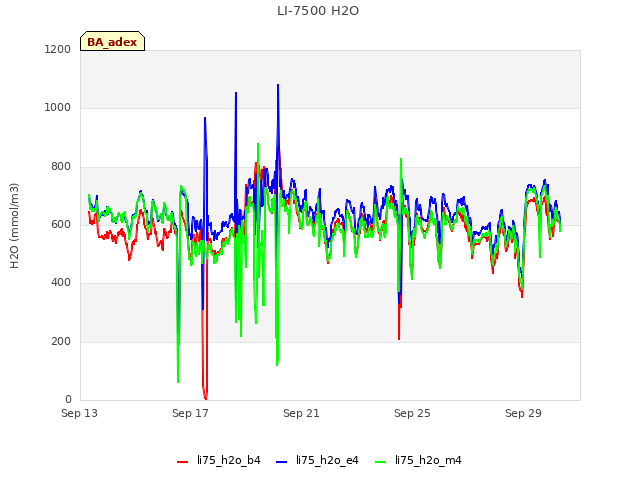Click the Sep 29 x-axis label
Viewport: 640px width, 480px height.
tap(523, 413)
